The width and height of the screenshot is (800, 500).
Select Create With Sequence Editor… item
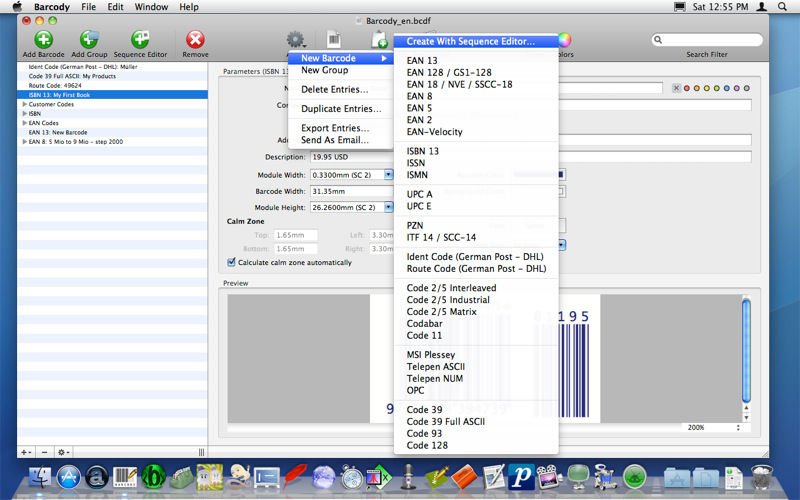(x=476, y=41)
